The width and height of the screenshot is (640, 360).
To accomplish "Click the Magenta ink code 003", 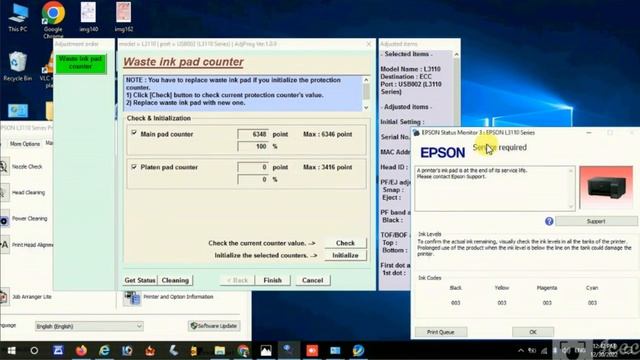I will (547, 303).
